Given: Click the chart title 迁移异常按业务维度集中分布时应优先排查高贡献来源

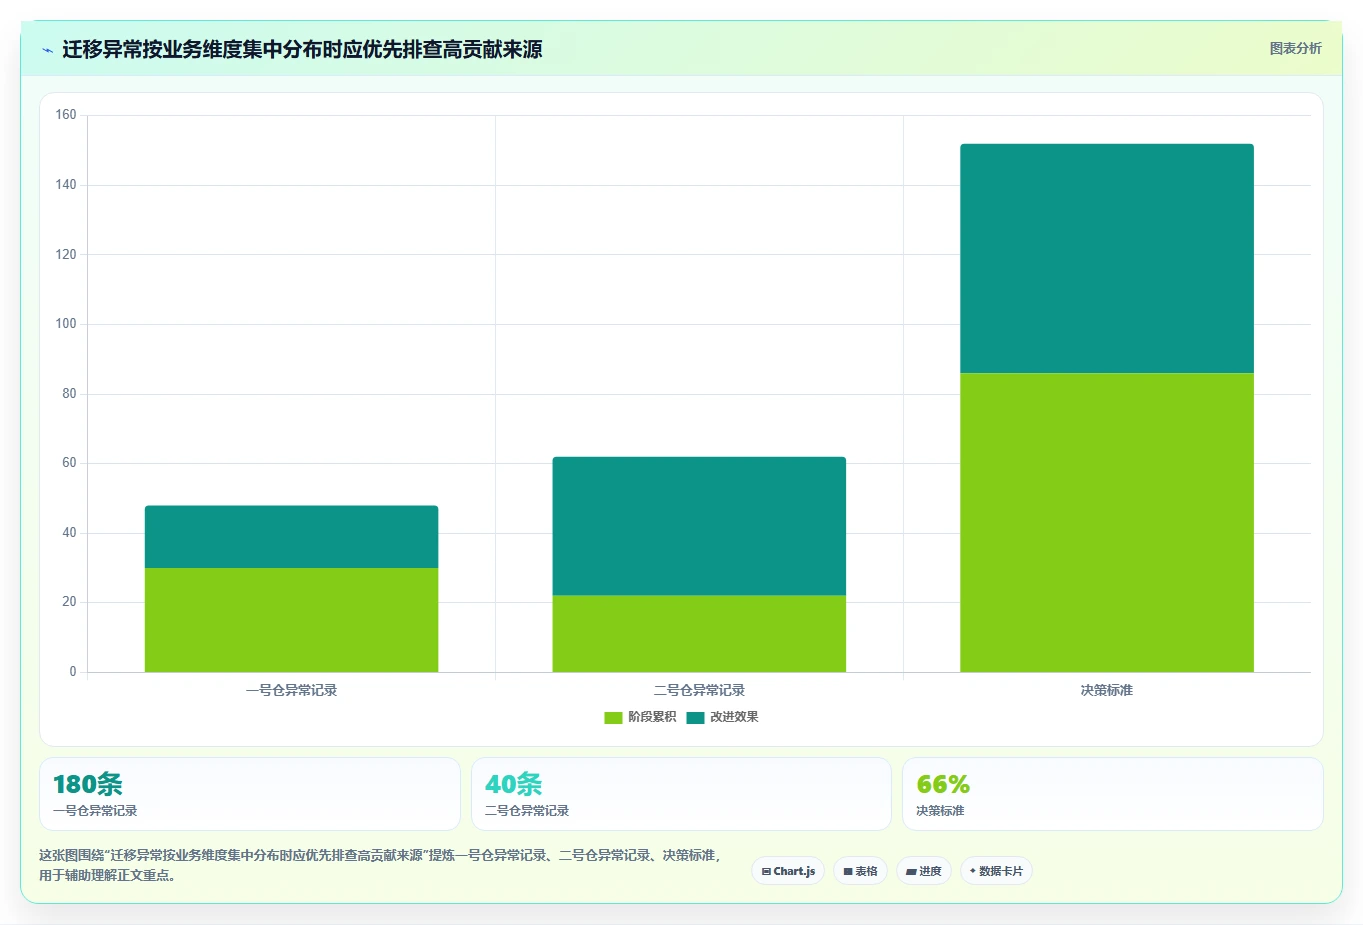Looking at the screenshot, I should pos(302,49).
